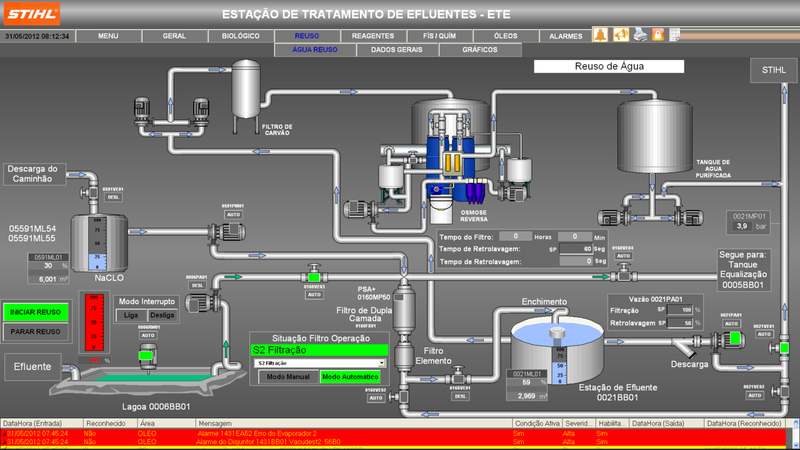Open the BIOLÓGICO tab
800x450 pixels.
tap(241, 36)
